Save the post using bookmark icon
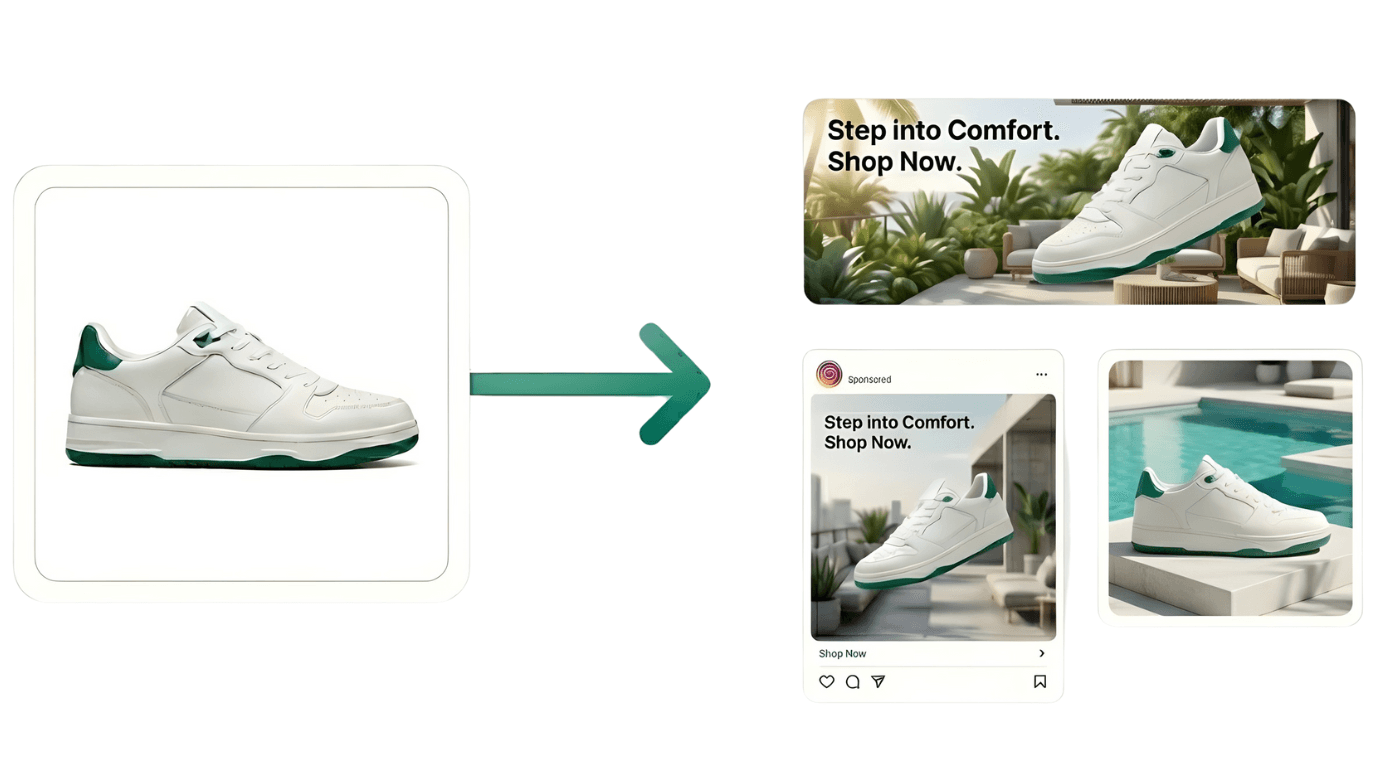This screenshot has width=1376, height=768. pos(1040,682)
